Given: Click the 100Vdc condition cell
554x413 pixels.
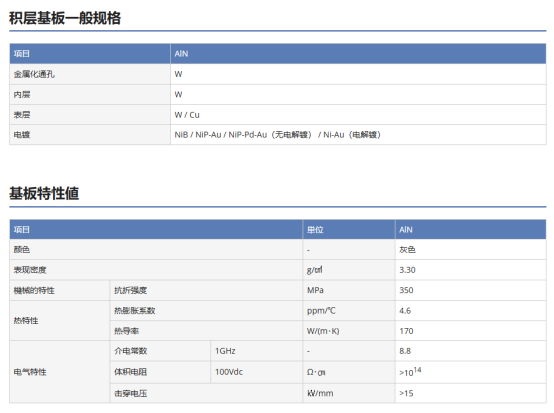Looking at the screenshot, I should (257, 372).
